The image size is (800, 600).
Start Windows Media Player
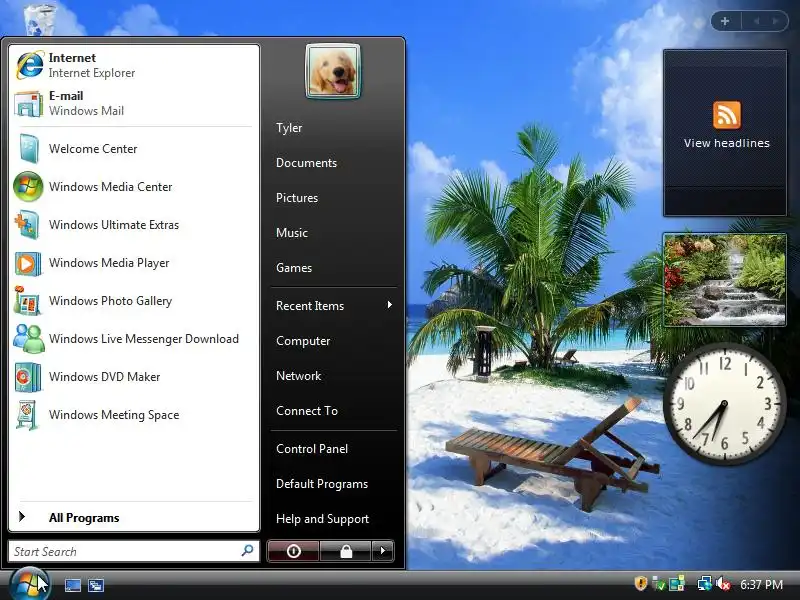134,263
